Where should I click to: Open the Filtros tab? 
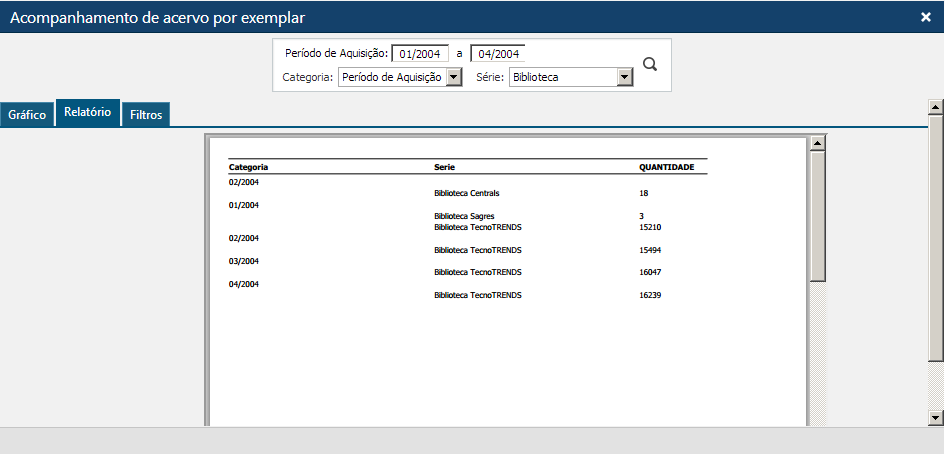click(146, 115)
